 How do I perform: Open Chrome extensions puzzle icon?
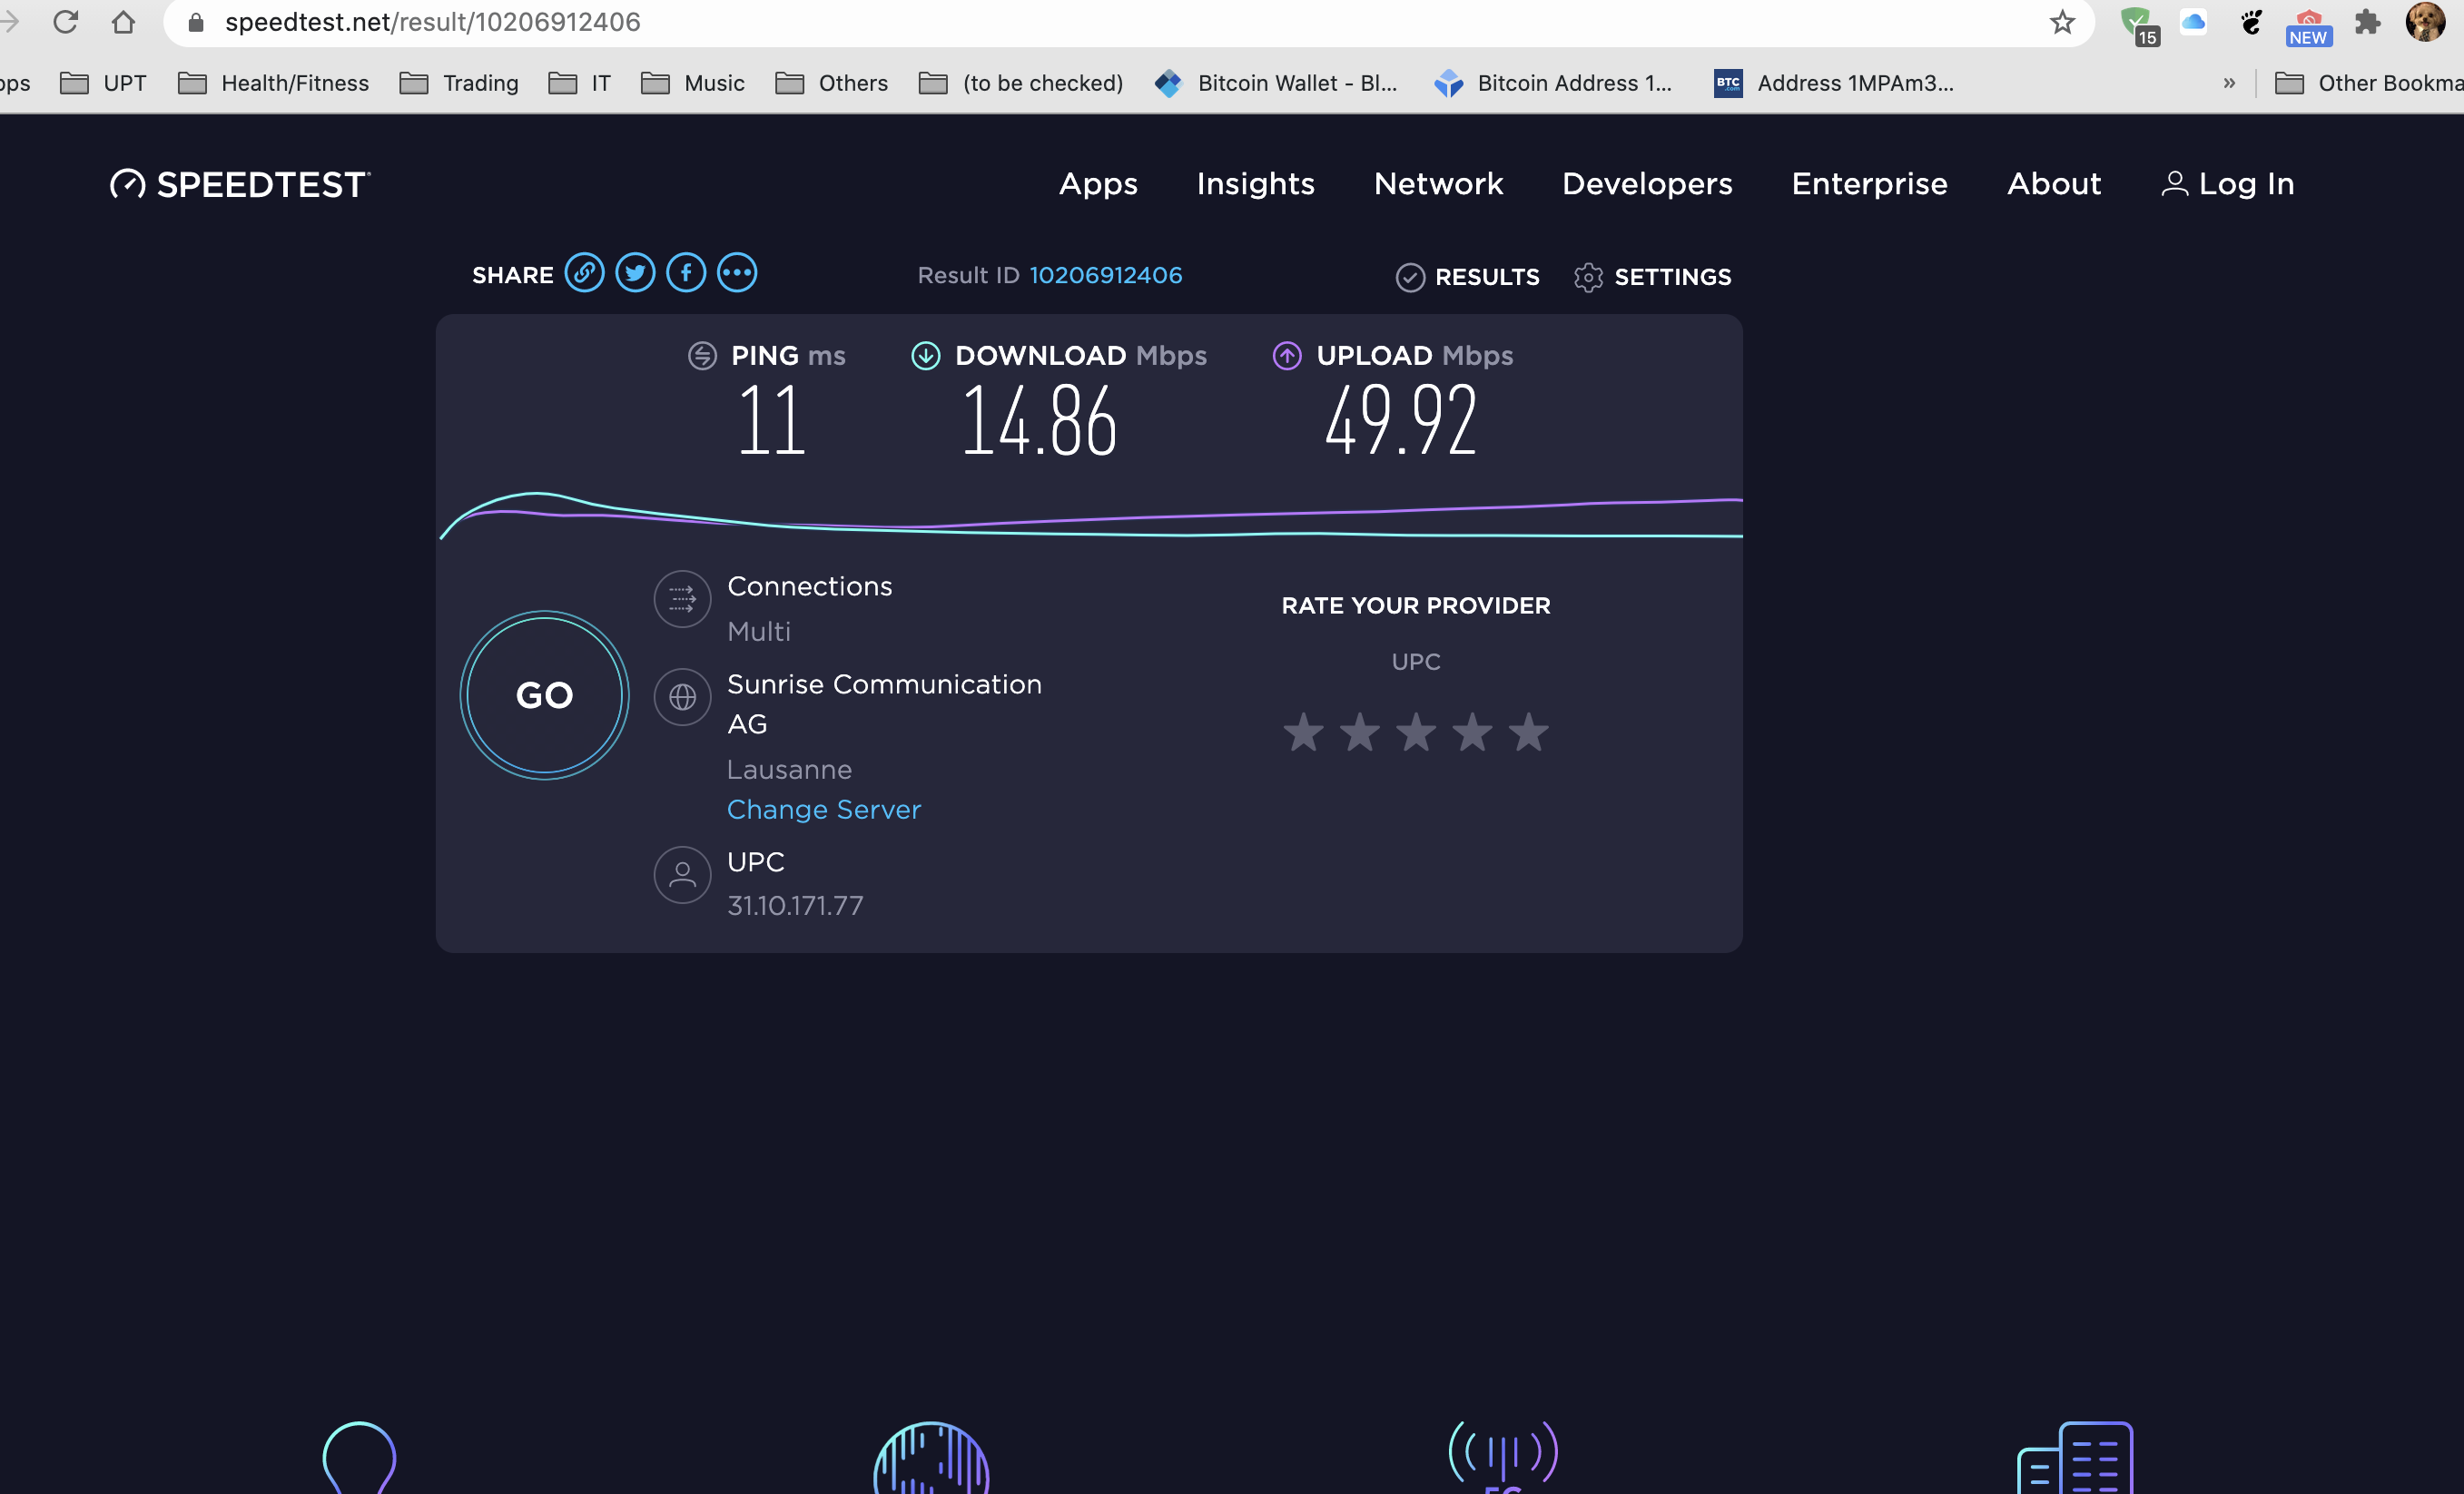point(2367,22)
